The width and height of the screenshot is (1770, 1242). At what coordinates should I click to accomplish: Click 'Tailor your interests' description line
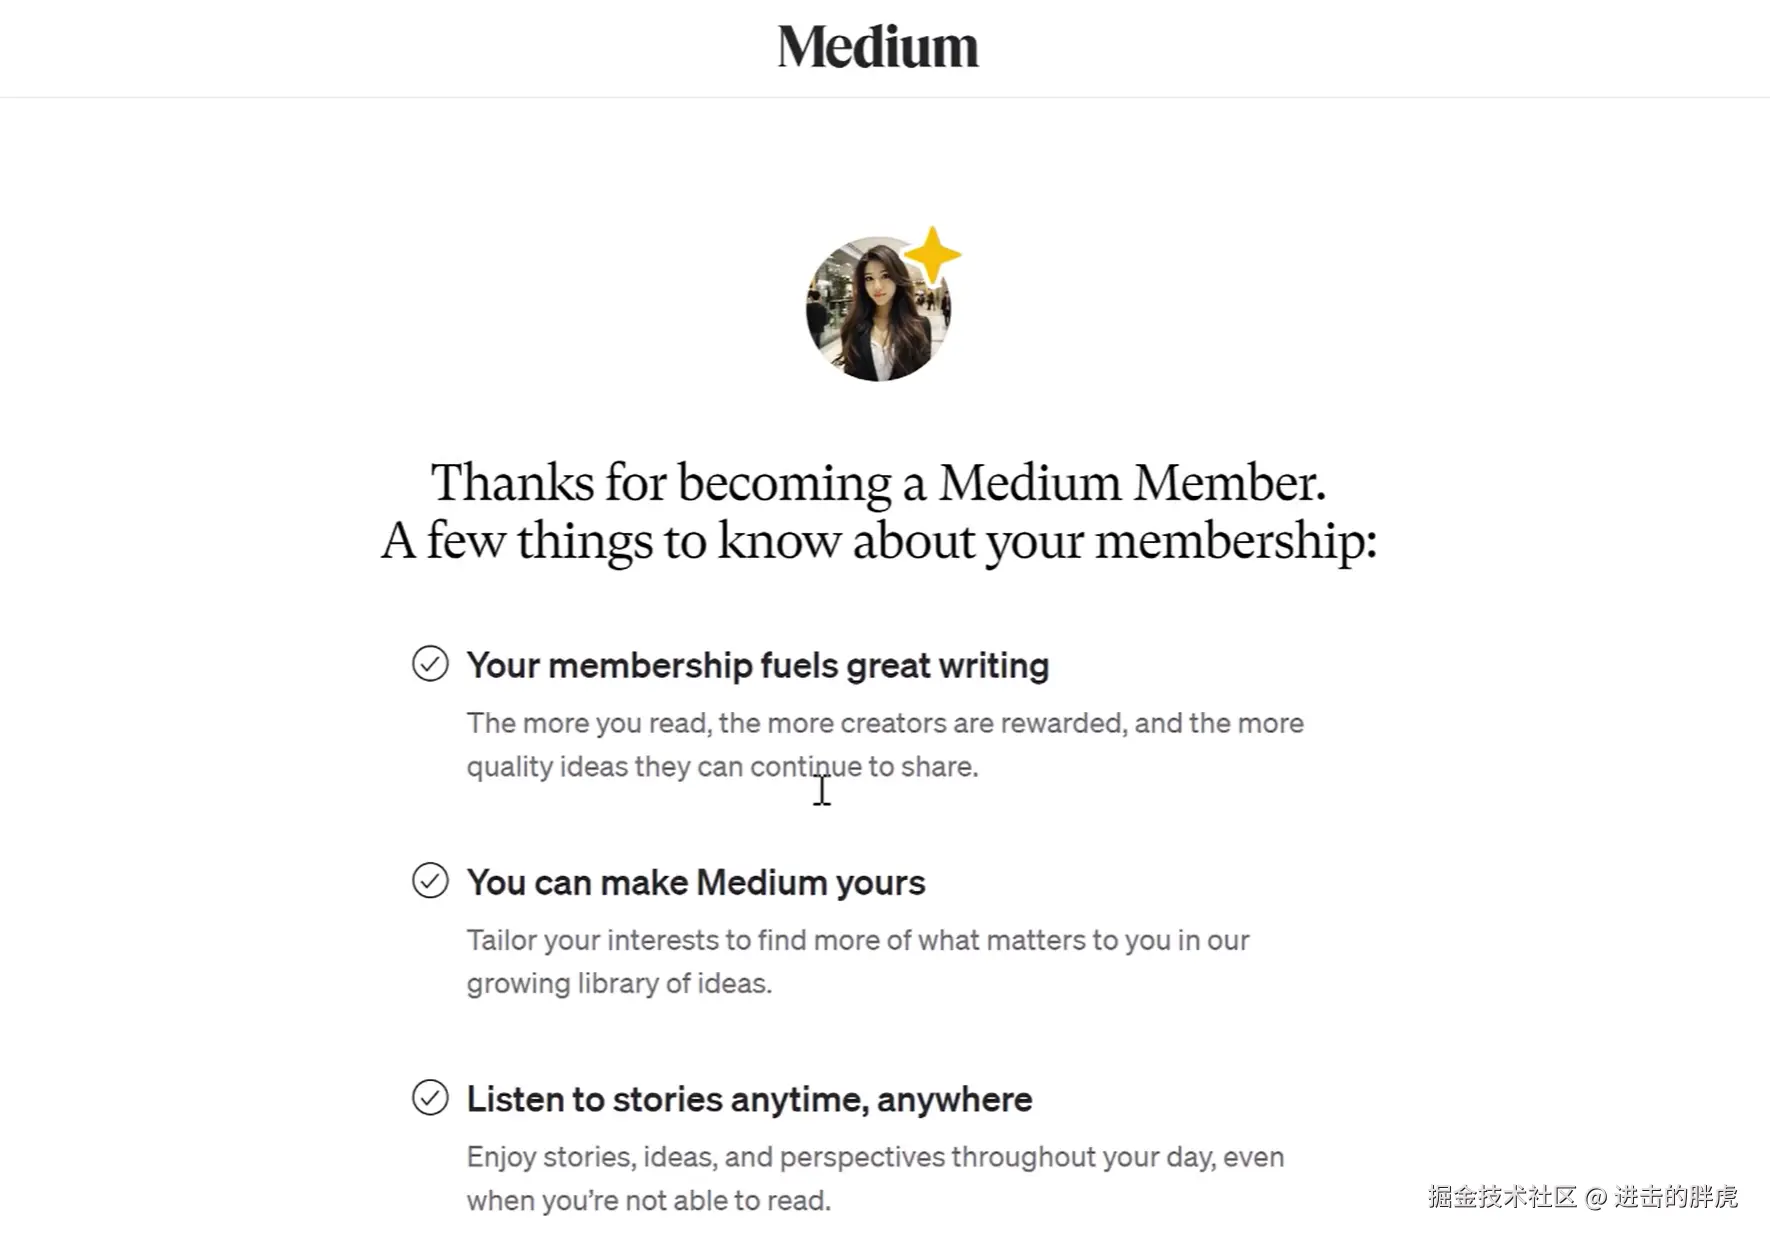point(857,940)
